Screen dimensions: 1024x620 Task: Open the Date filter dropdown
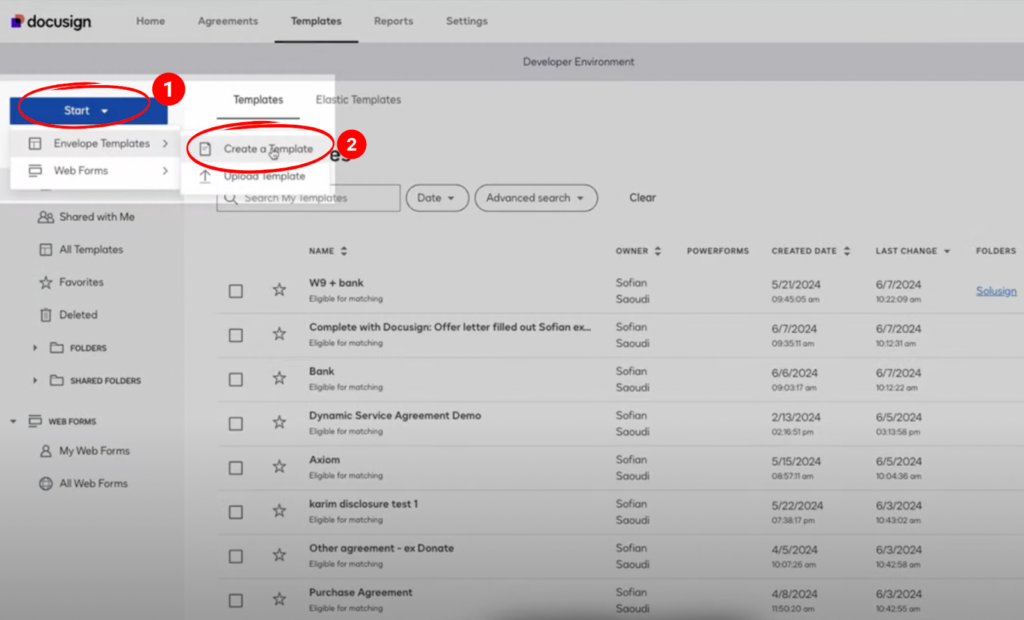click(437, 198)
